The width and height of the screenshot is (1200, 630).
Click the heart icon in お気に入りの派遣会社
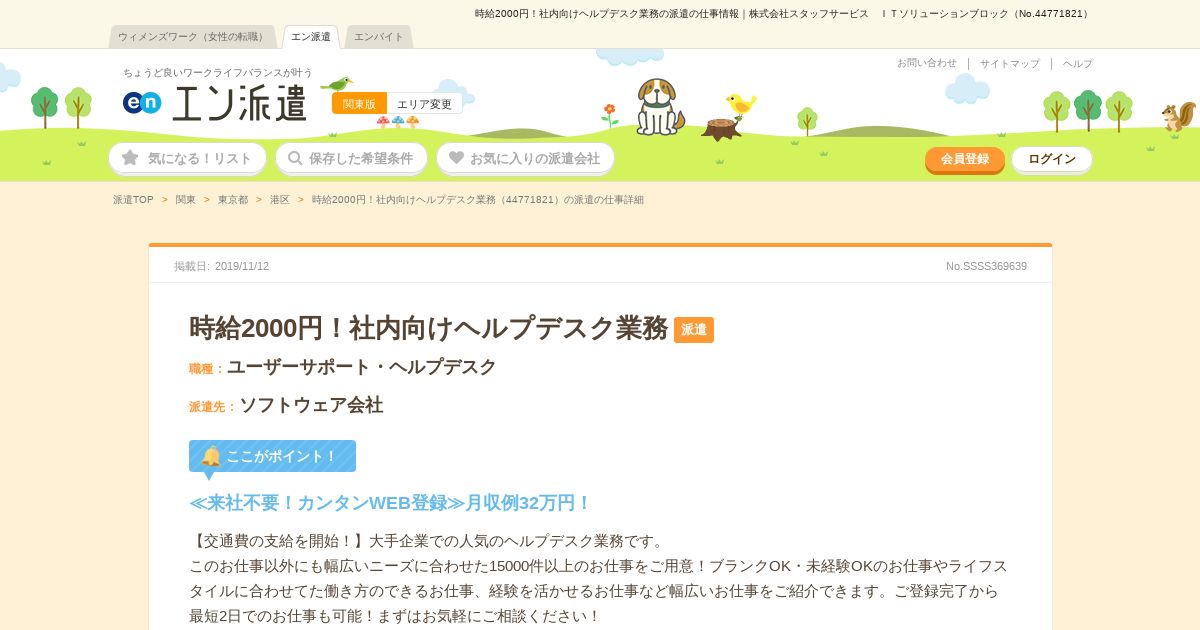click(456, 158)
